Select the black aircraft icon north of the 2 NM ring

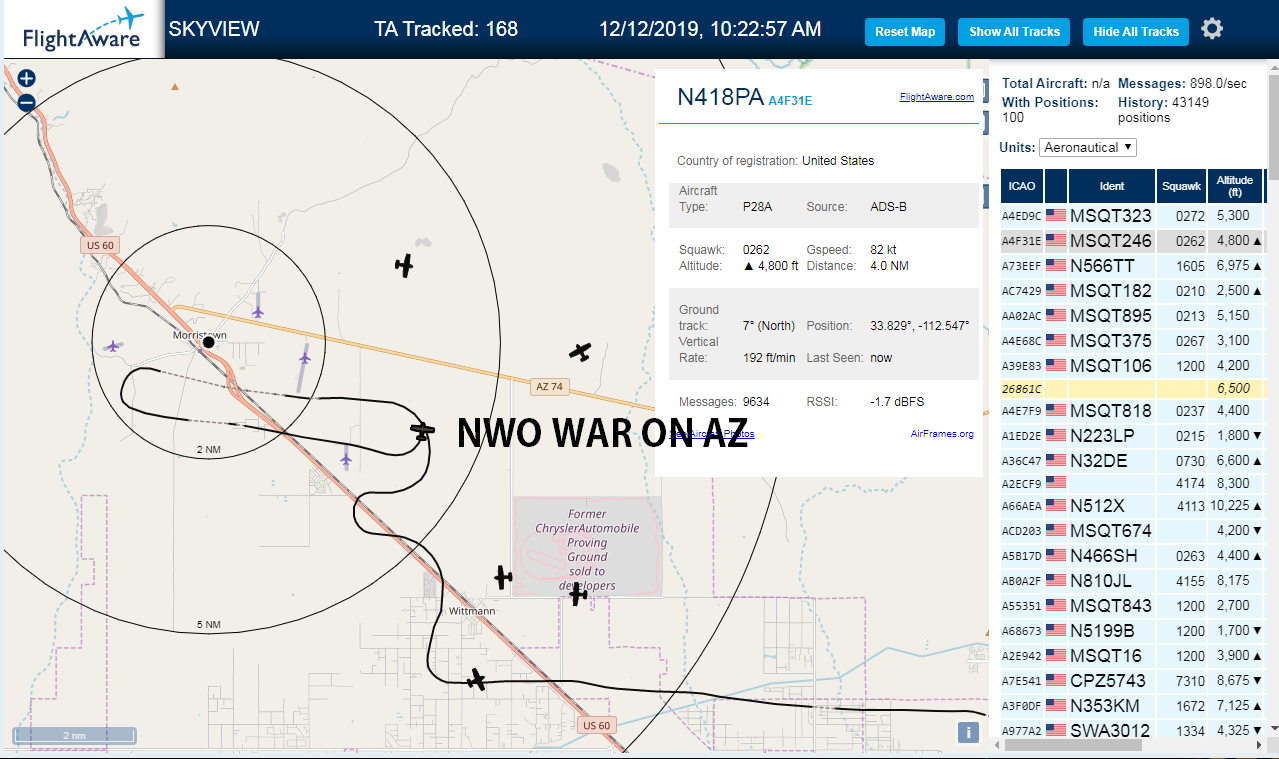pyautogui.click(x=404, y=265)
